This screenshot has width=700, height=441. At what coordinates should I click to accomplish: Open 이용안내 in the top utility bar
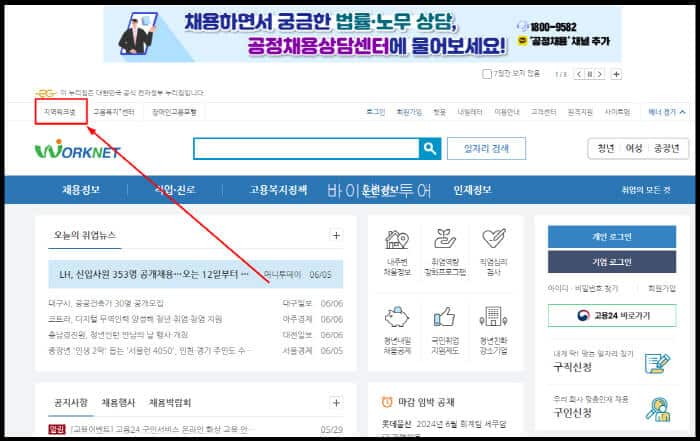(507, 112)
